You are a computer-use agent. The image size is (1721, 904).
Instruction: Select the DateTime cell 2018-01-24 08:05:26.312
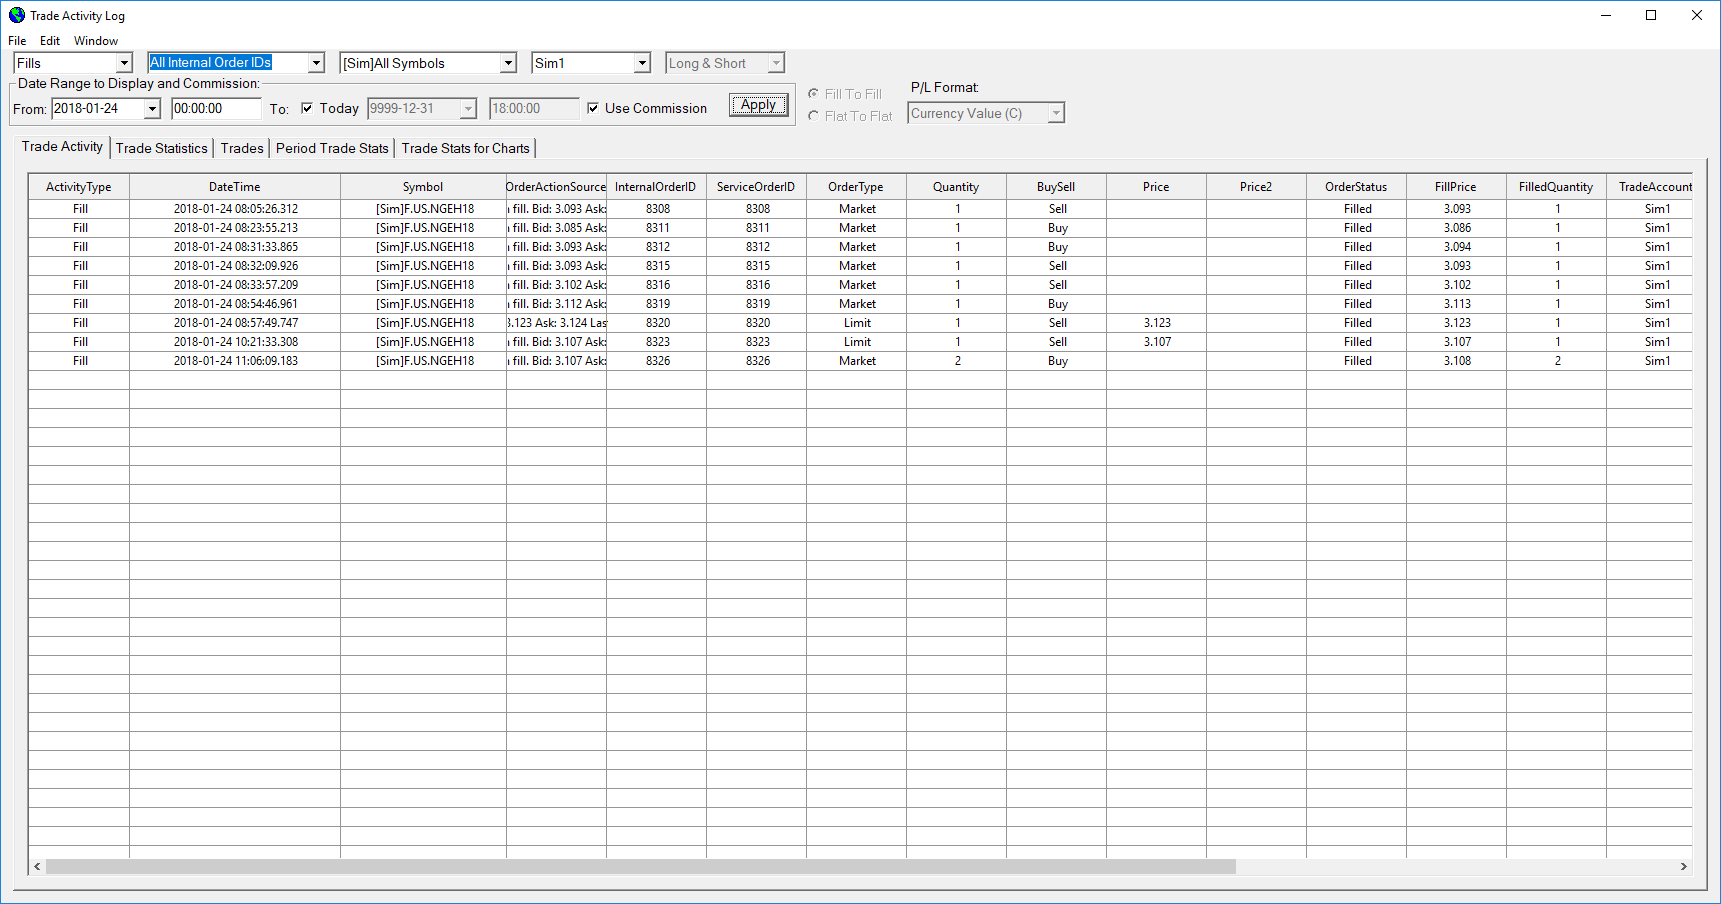pos(235,209)
